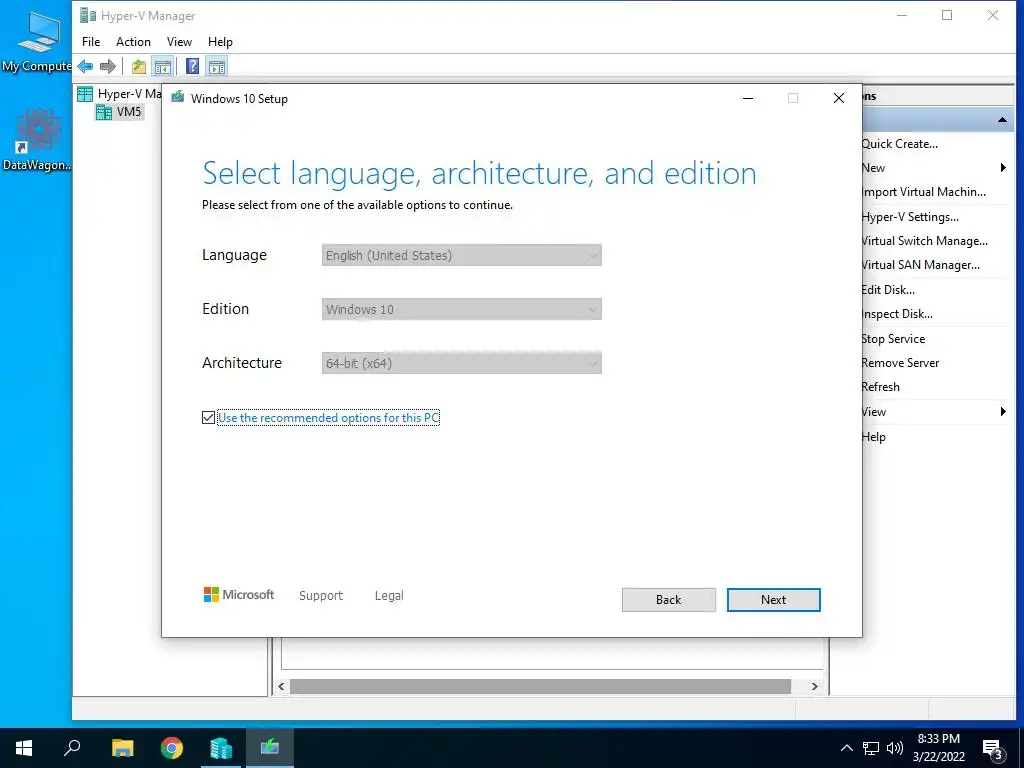Viewport: 1024px width, 768px height.
Task: Open the volume speaker tray icon
Action: point(895,748)
